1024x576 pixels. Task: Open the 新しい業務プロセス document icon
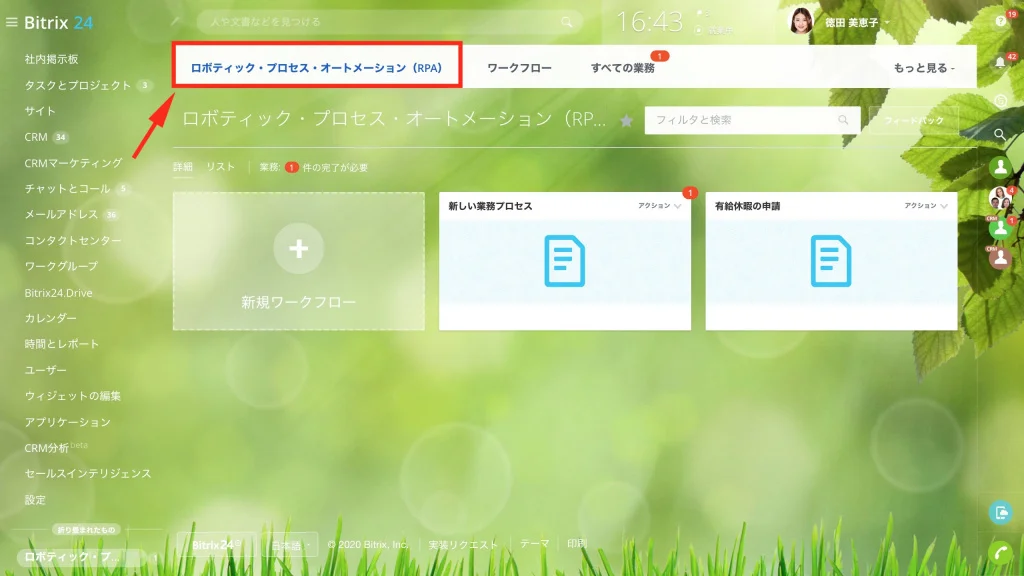564,261
